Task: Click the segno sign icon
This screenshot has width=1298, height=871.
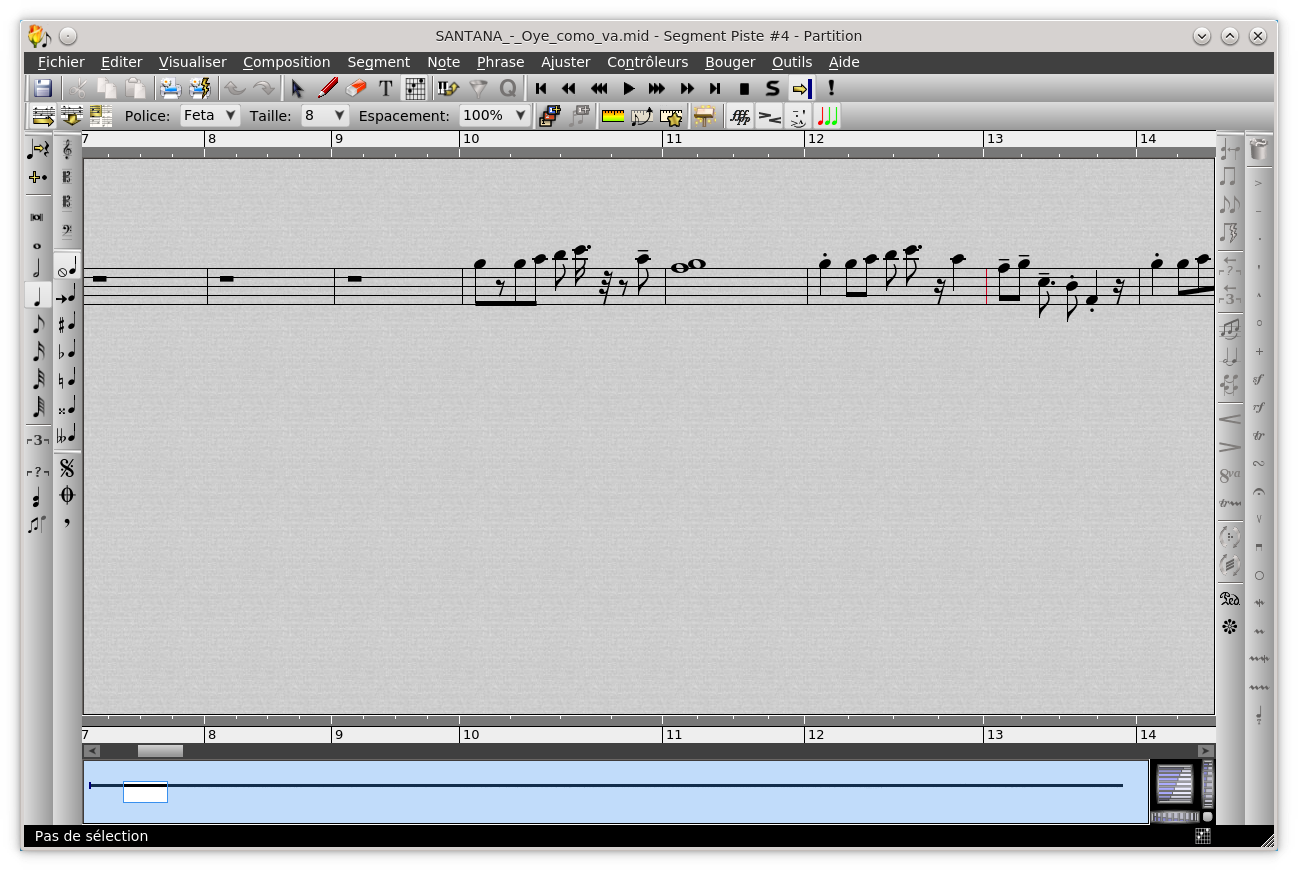Action: tap(67, 468)
